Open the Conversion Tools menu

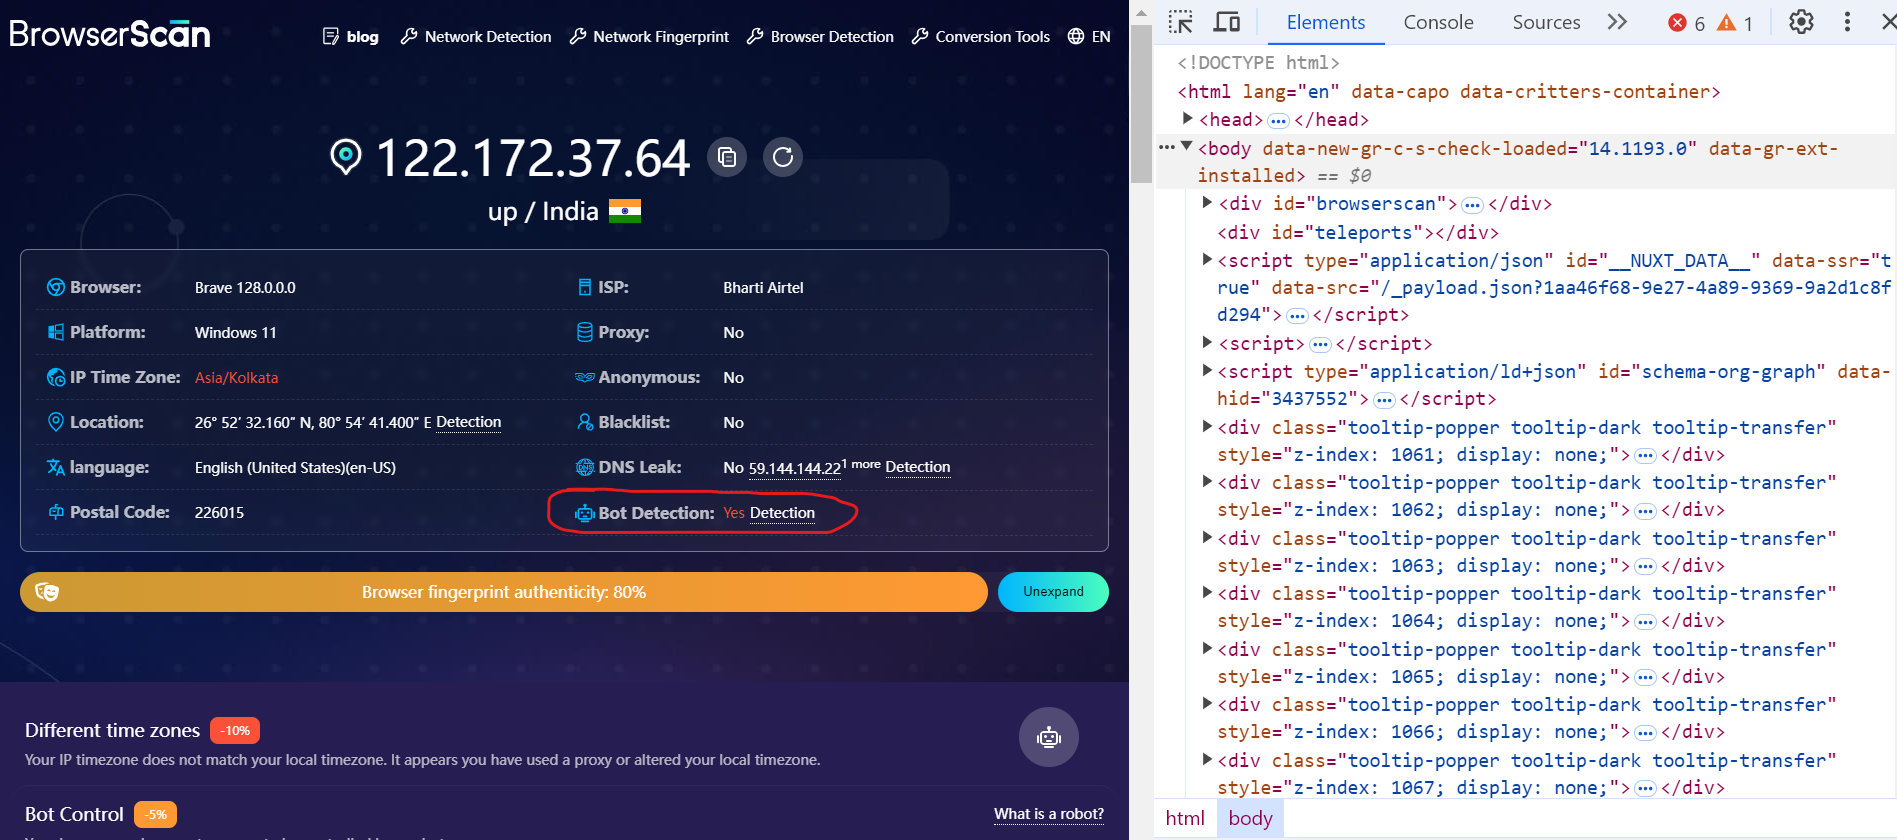(981, 36)
